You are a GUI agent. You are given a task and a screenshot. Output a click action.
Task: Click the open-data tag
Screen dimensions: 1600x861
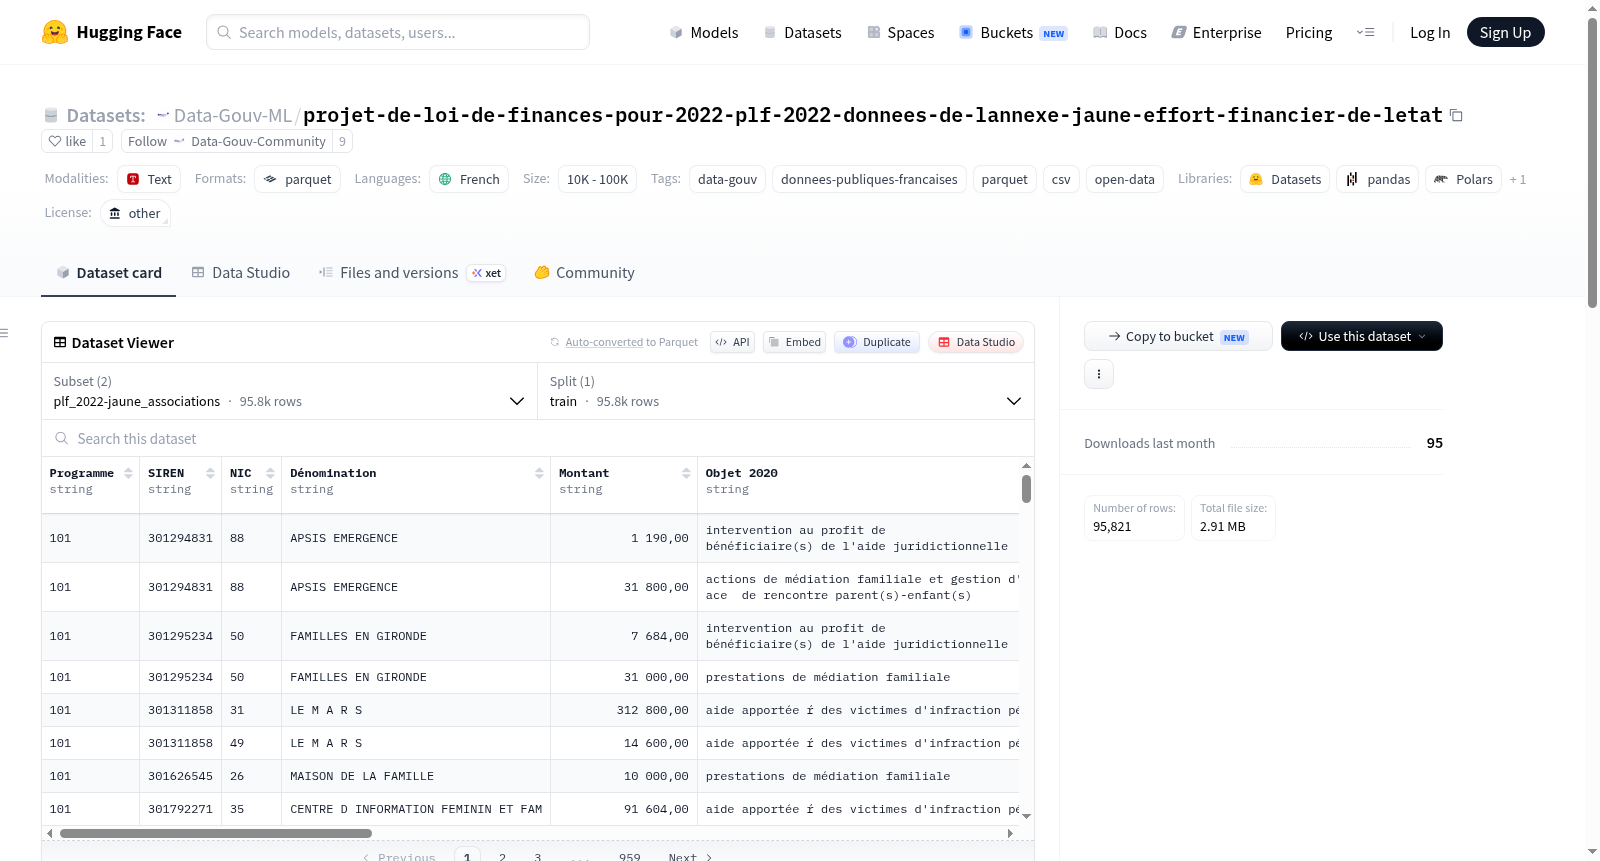tap(1124, 179)
